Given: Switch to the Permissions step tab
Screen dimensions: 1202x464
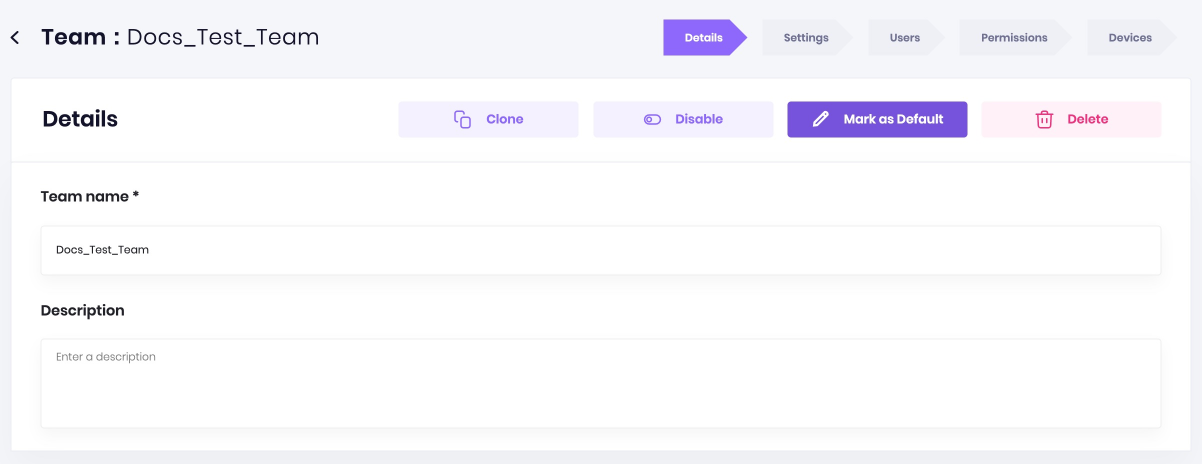Looking at the screenshot, I should click(x=1014, y=38).
